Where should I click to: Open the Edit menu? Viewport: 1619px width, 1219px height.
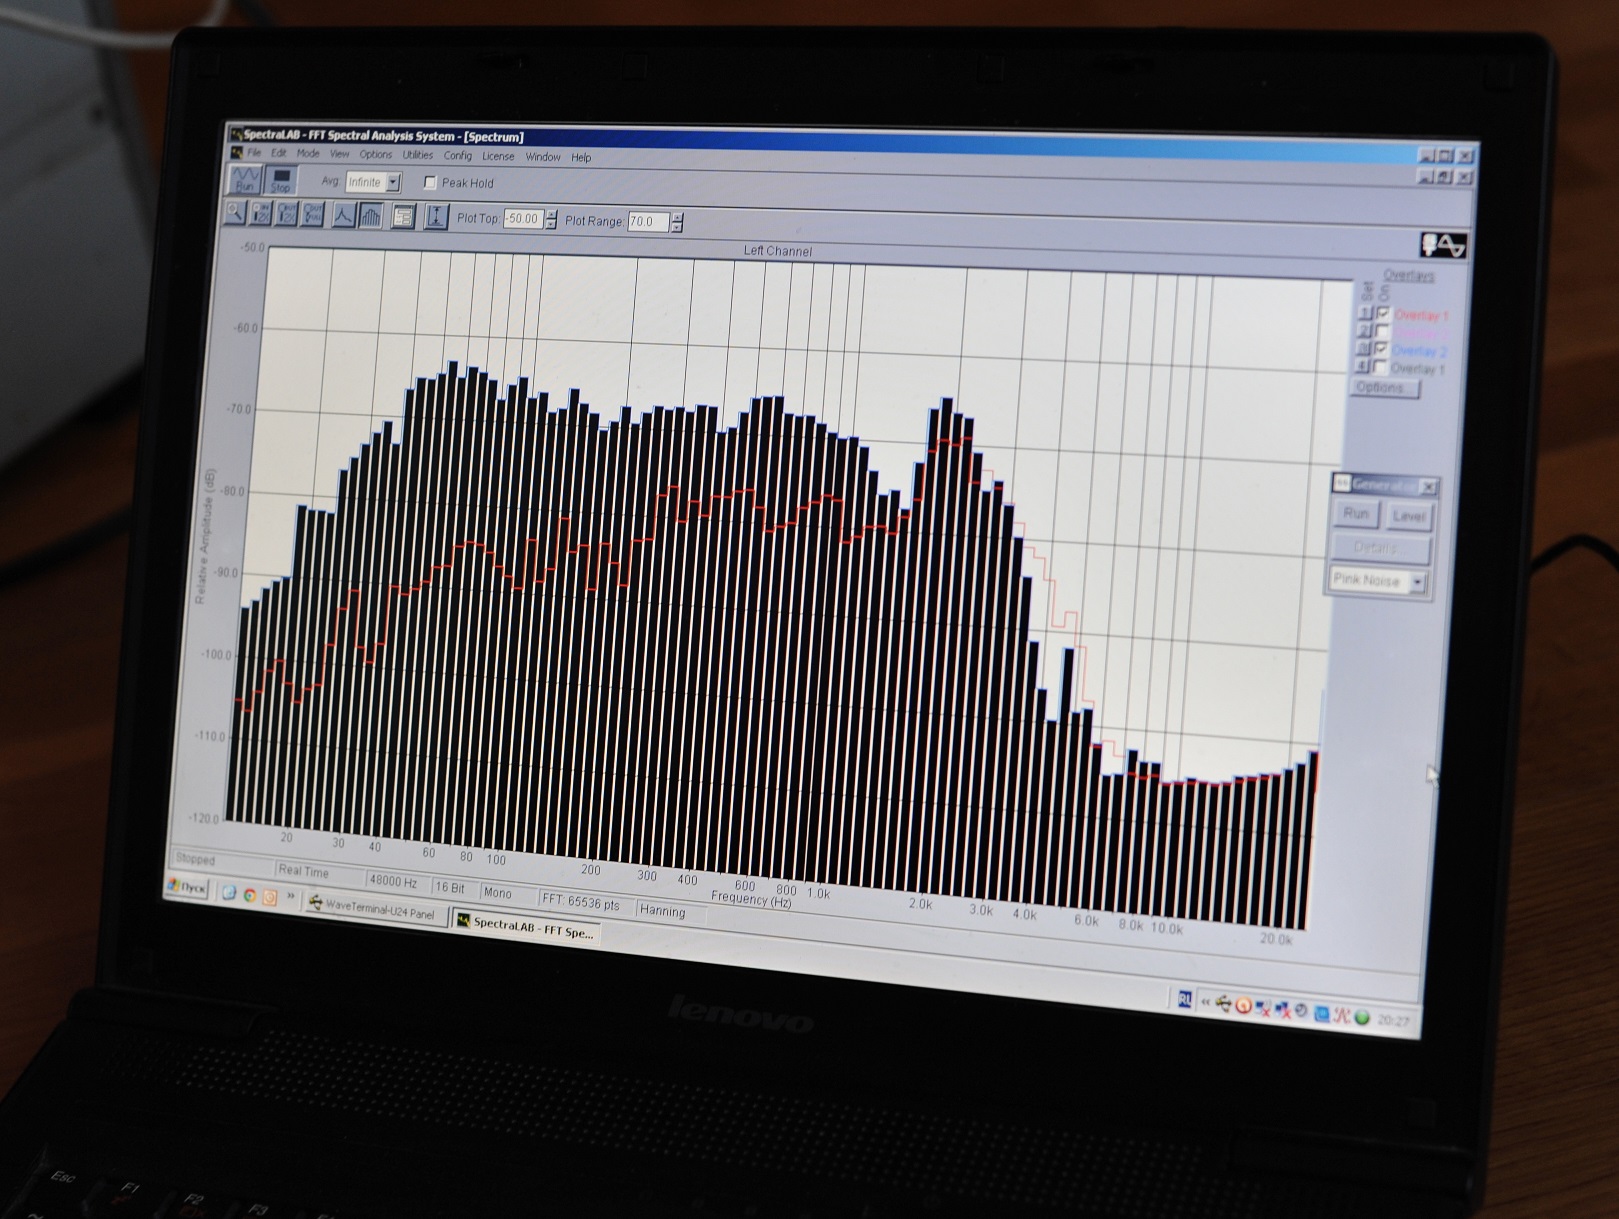[278, 153]
